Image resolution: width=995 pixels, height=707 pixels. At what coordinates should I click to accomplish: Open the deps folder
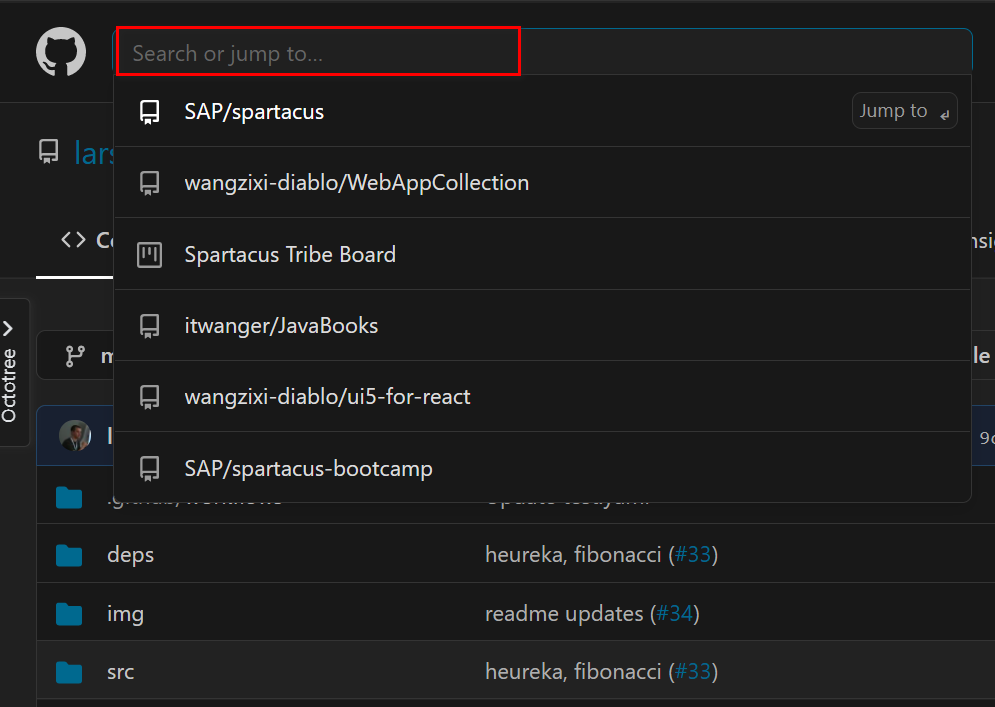[131, 555]
